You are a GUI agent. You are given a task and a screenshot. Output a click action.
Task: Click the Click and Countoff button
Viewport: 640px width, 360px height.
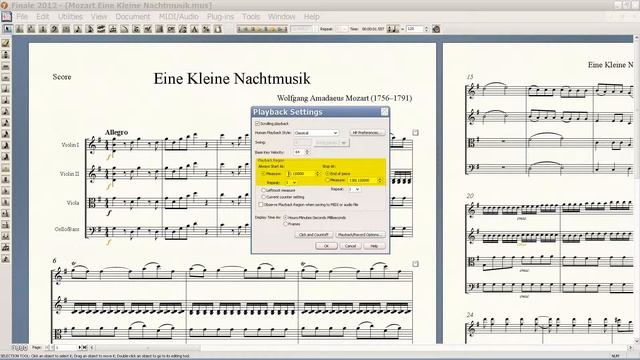pyautogui.click(x=313, y=235)
